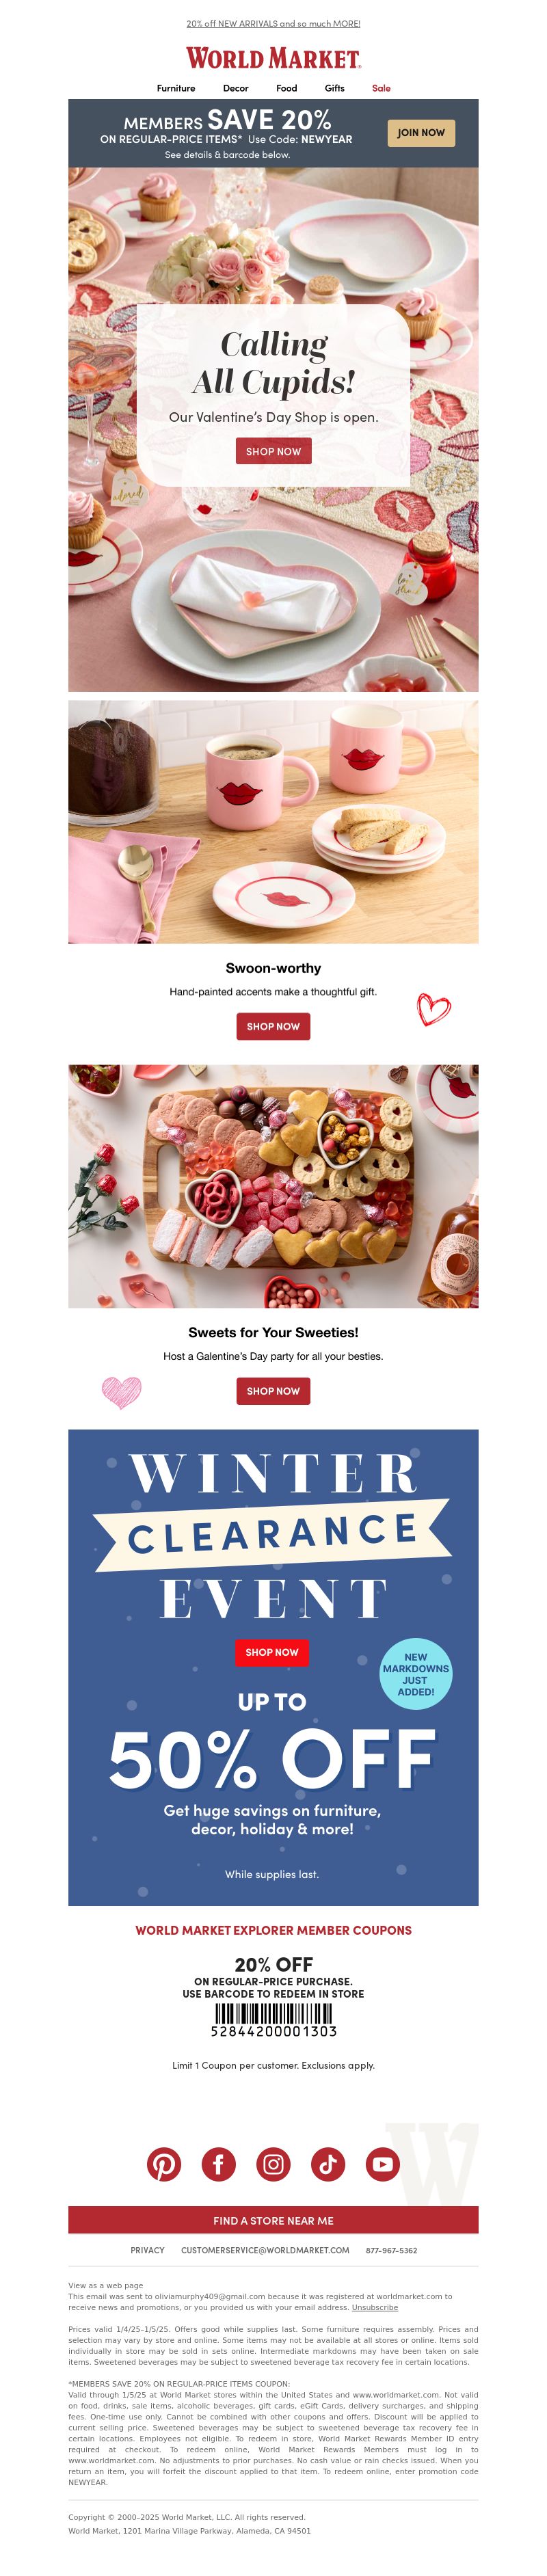
Task: Open the YouTube social icon
Action: [382, 2164]
